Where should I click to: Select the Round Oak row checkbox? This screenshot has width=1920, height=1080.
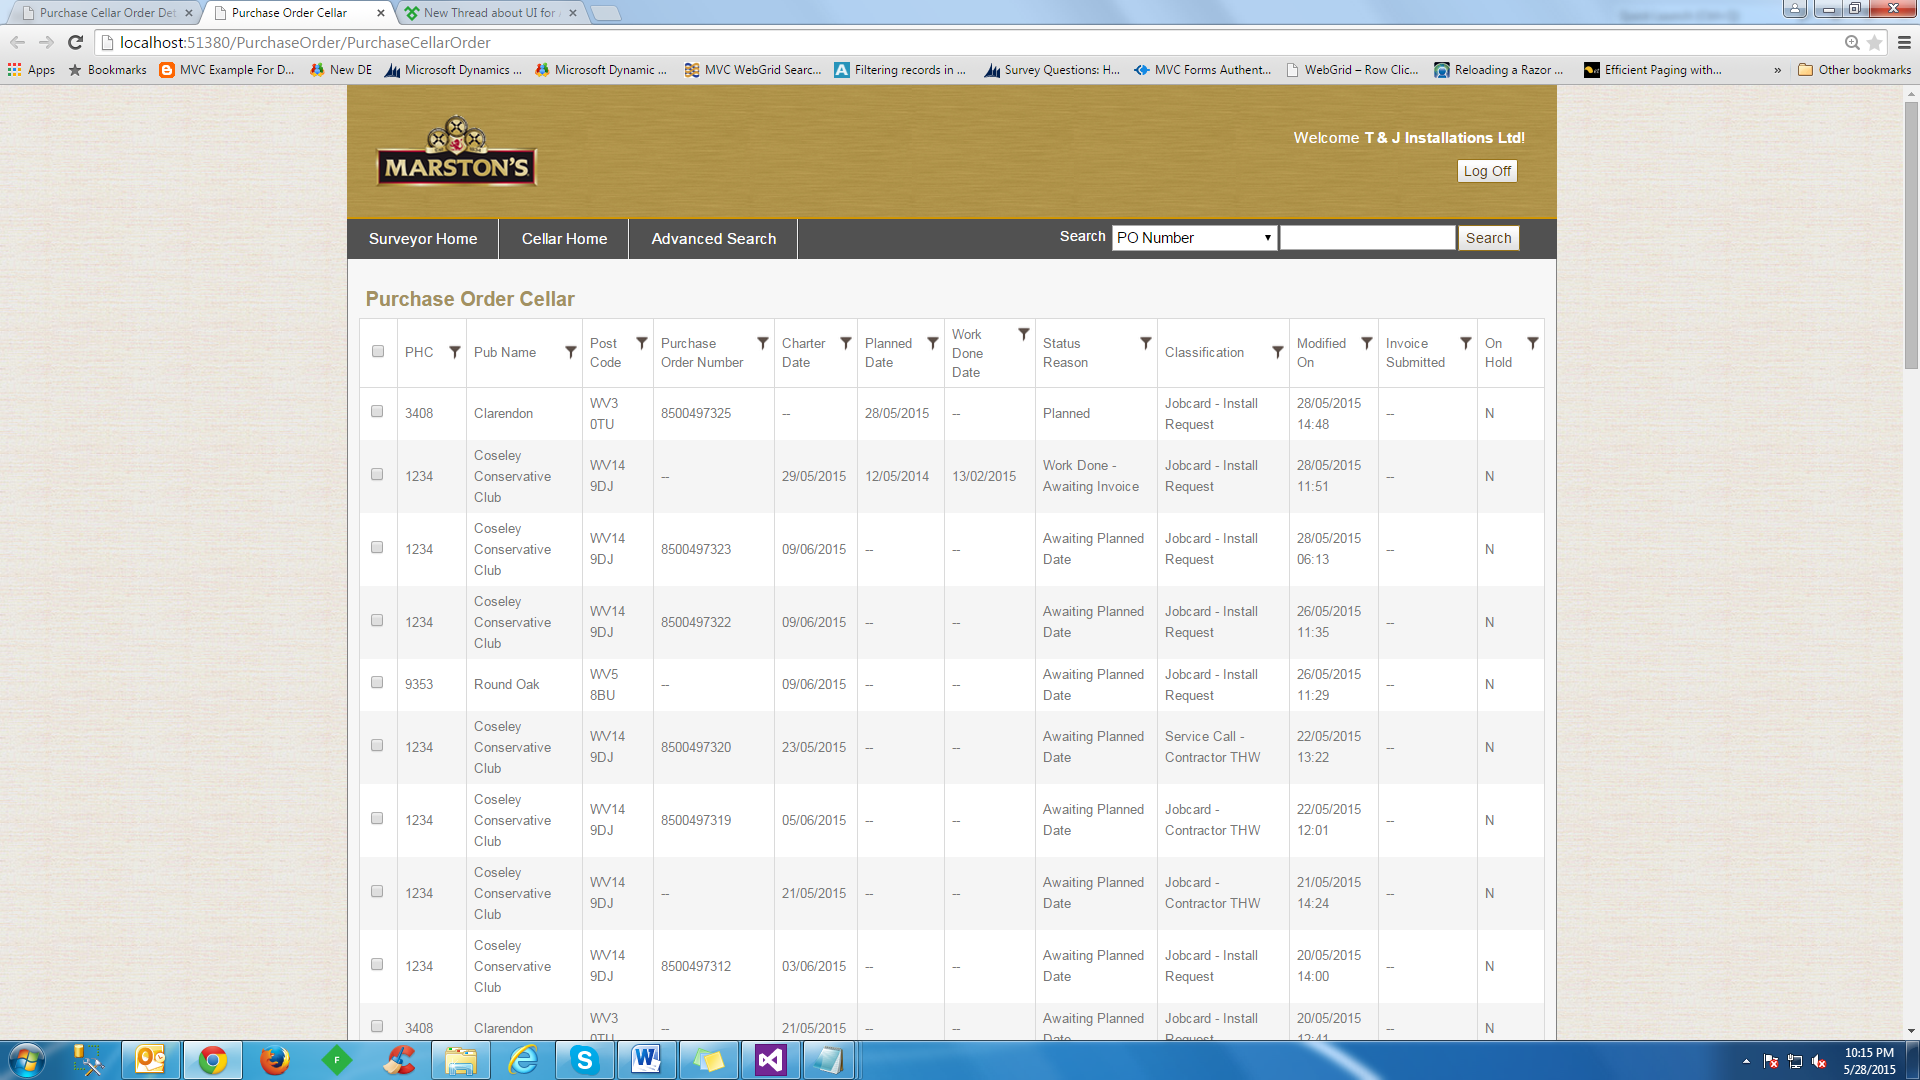click(x=377, y=682)
